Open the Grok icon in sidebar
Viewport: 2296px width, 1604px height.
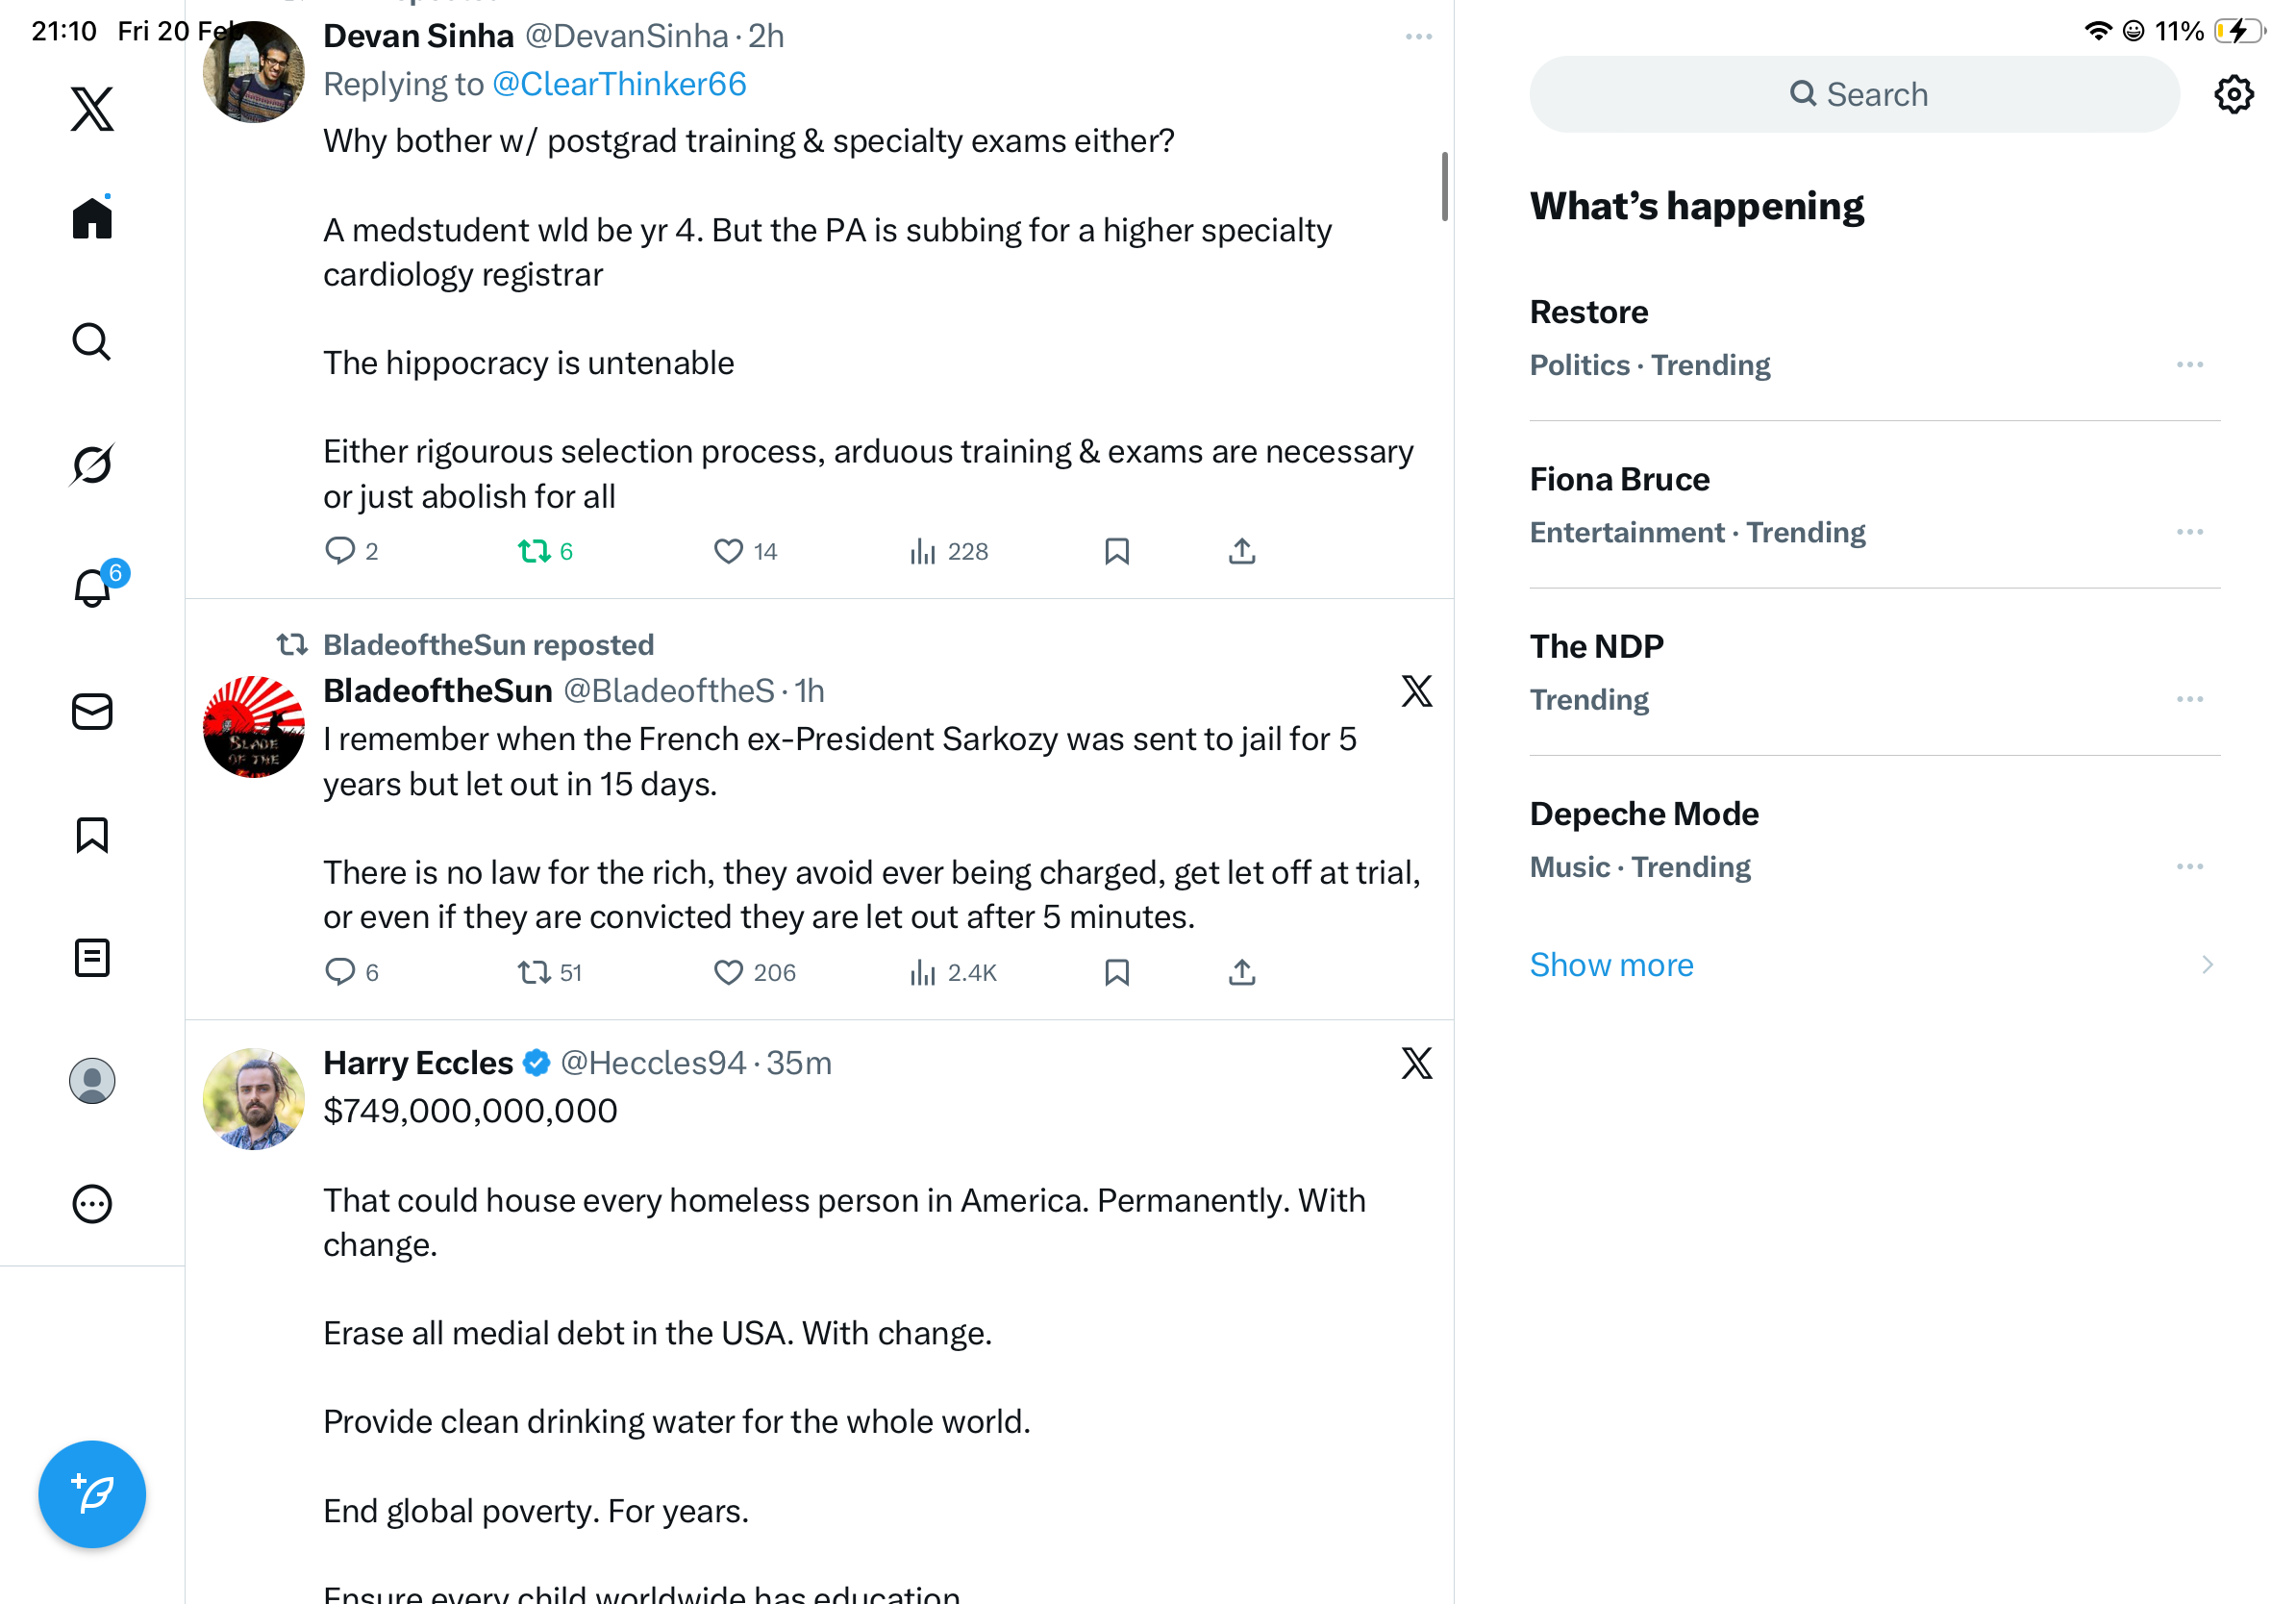tap(92, 464)
